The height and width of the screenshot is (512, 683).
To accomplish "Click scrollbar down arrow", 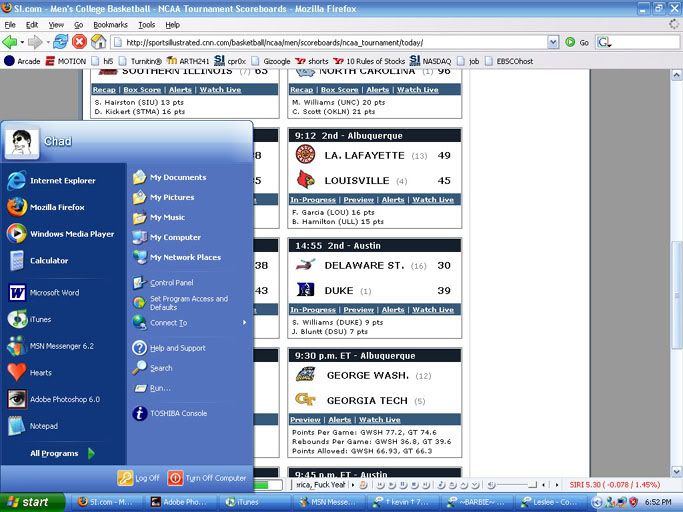I will tap(676, 471).
